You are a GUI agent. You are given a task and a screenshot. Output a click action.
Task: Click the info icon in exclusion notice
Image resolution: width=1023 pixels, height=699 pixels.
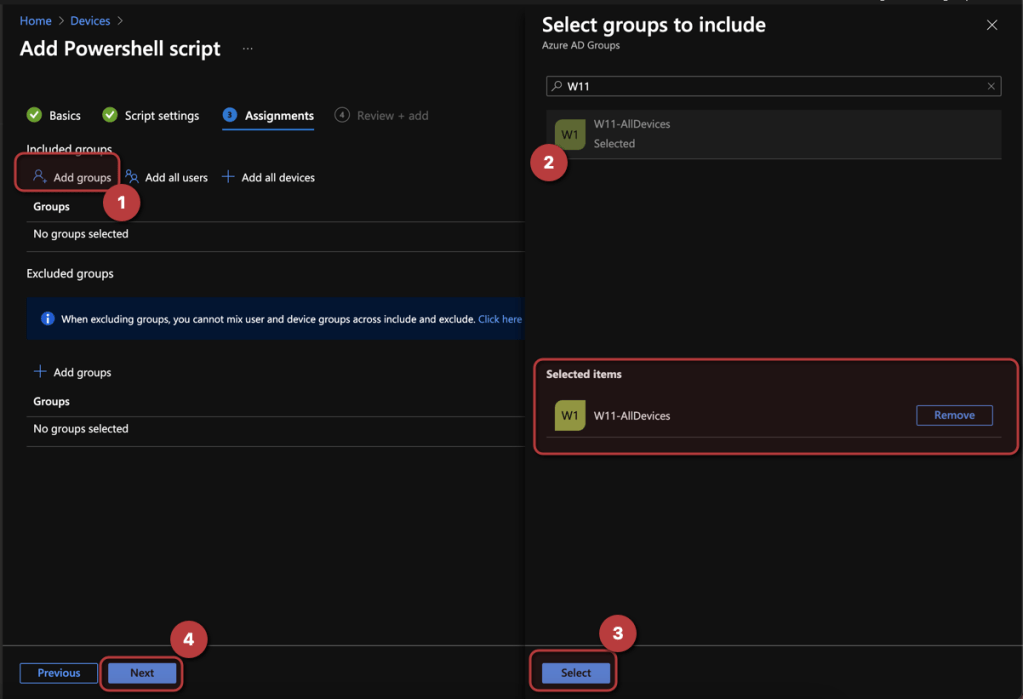[x=47, y=319]
